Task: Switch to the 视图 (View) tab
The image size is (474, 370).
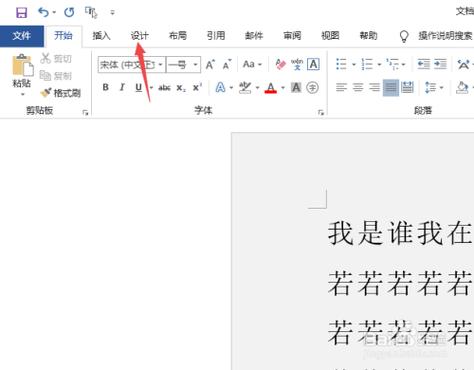Action: (330, 36)
